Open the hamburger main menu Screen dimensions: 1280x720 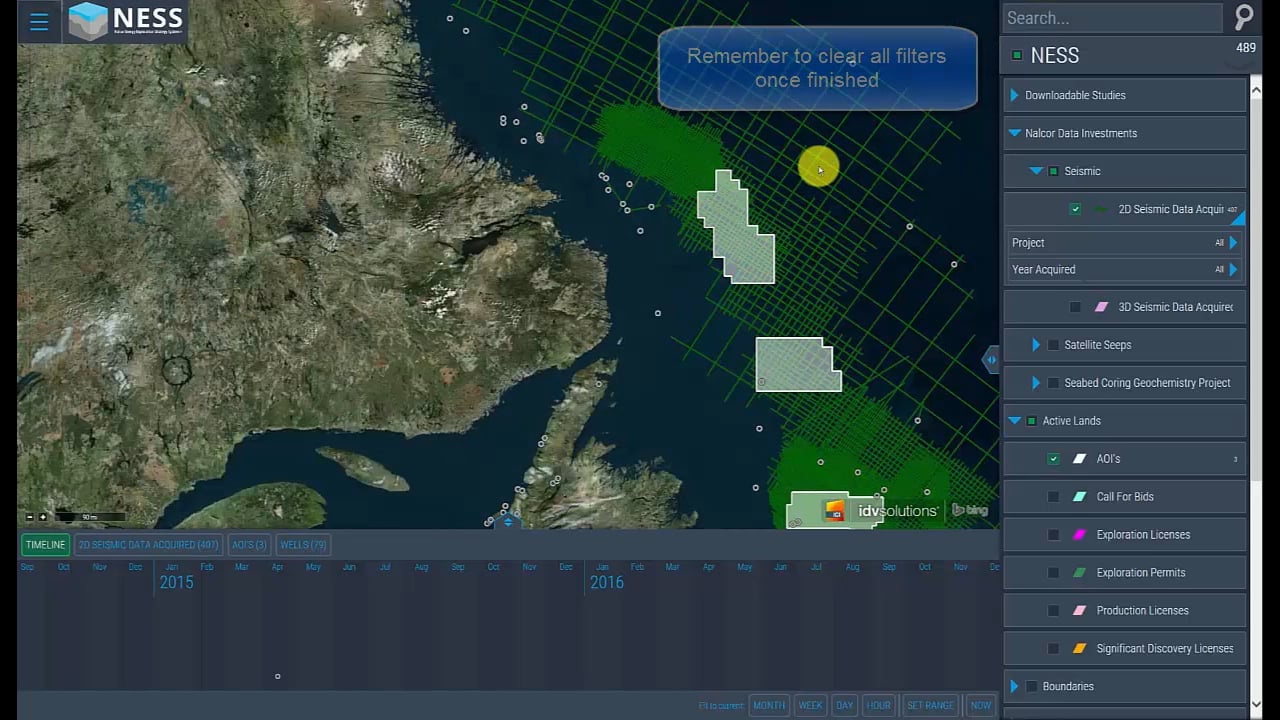[x=39, y=22]
